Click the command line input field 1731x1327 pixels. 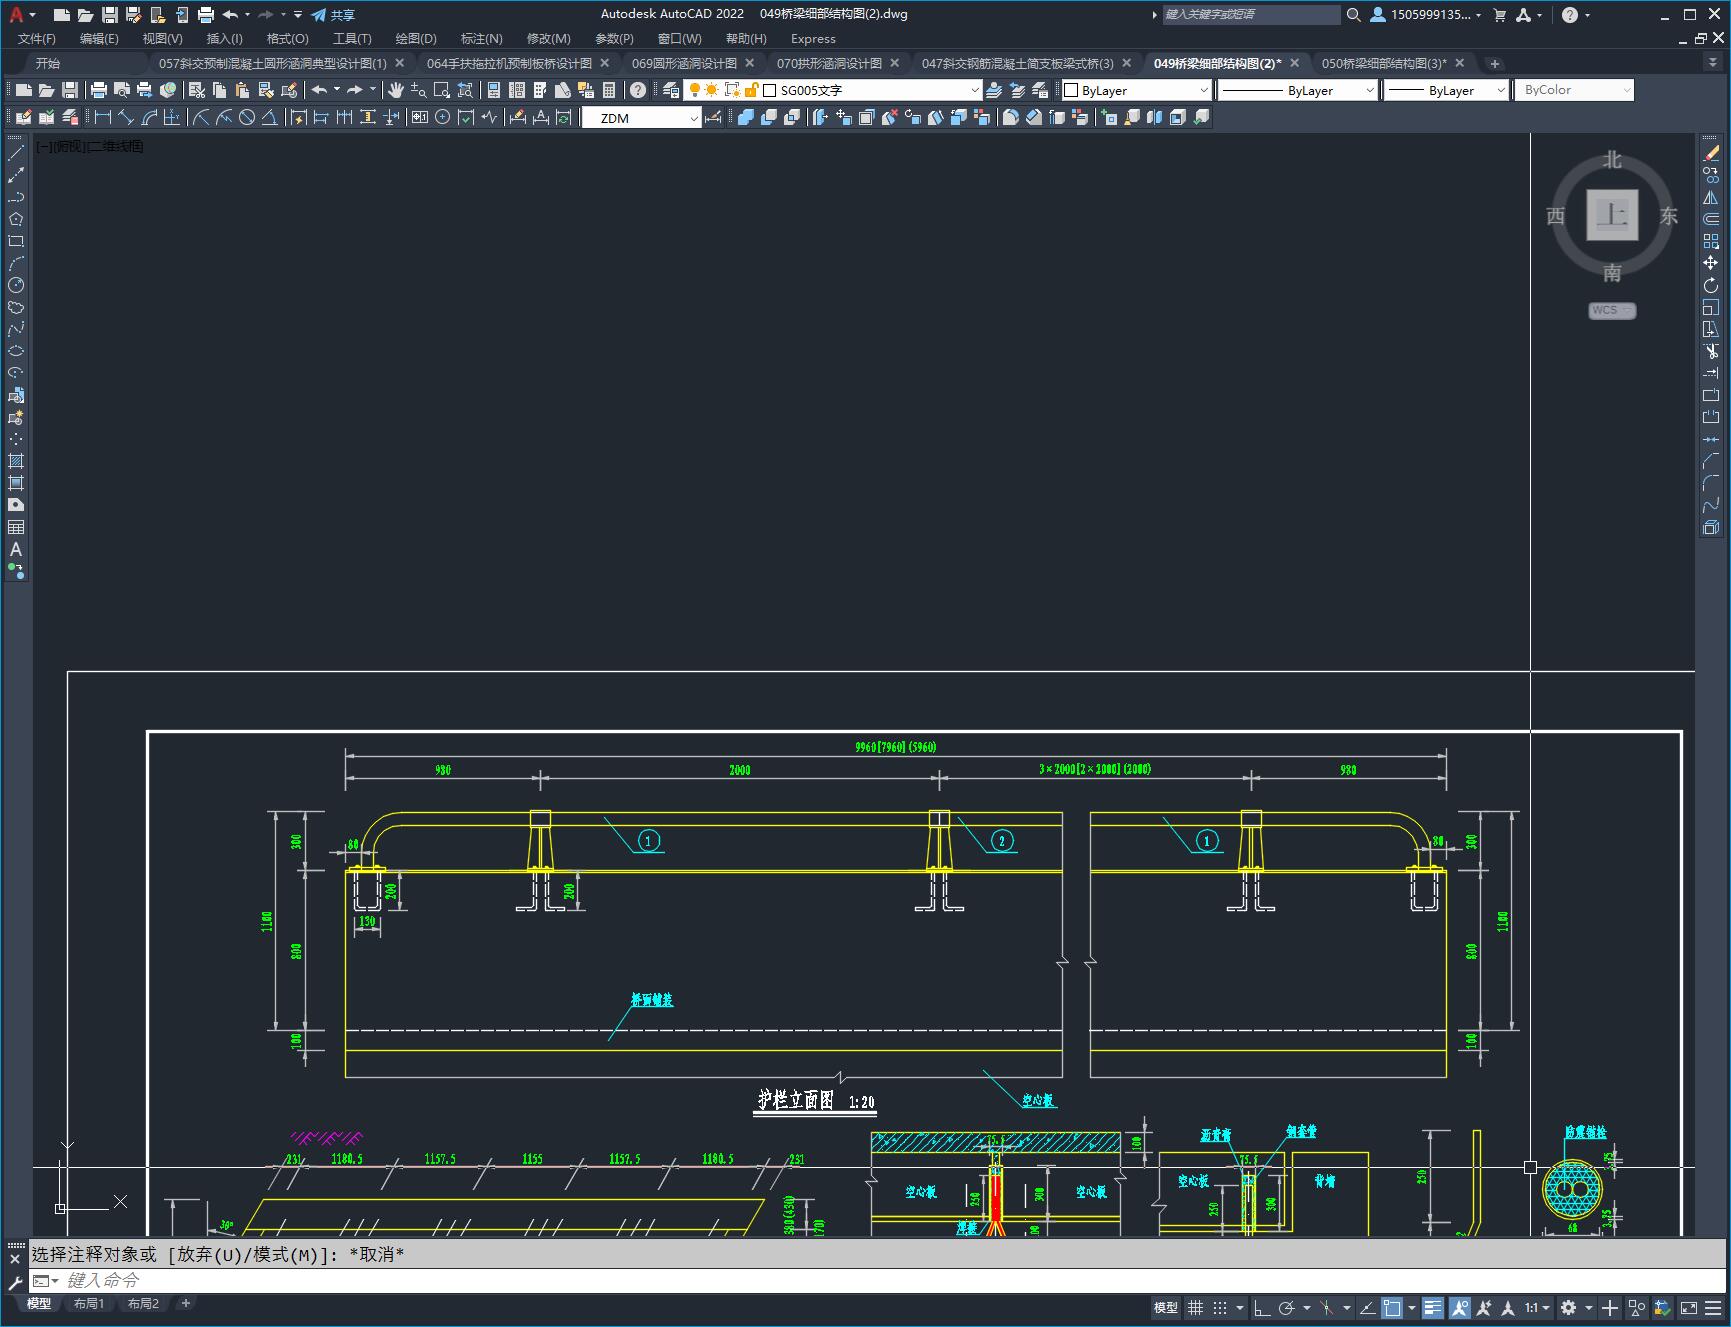pyautogui.click(x=880, y=1280)
